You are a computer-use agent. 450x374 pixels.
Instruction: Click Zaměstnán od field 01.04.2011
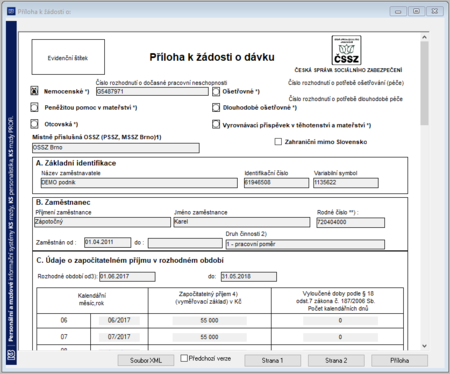point(107,242)
